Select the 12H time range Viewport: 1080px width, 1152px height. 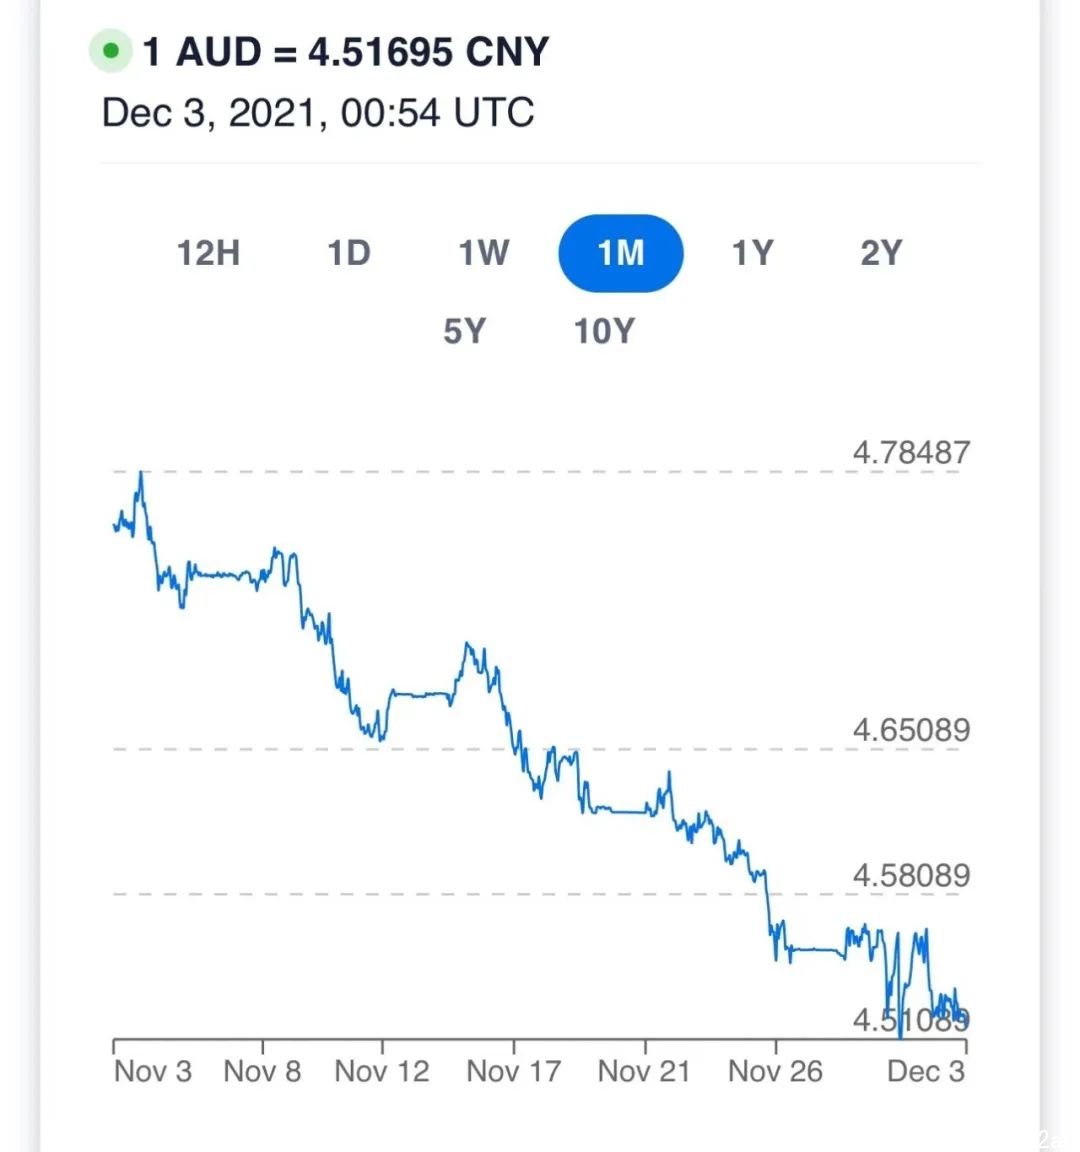(x=209, y=253)
